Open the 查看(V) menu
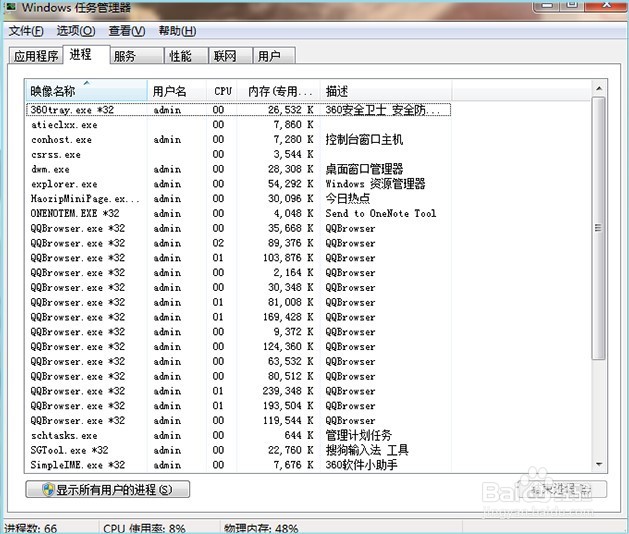The image size is (629, 534). pyautogui.click(x=127, y=31)
